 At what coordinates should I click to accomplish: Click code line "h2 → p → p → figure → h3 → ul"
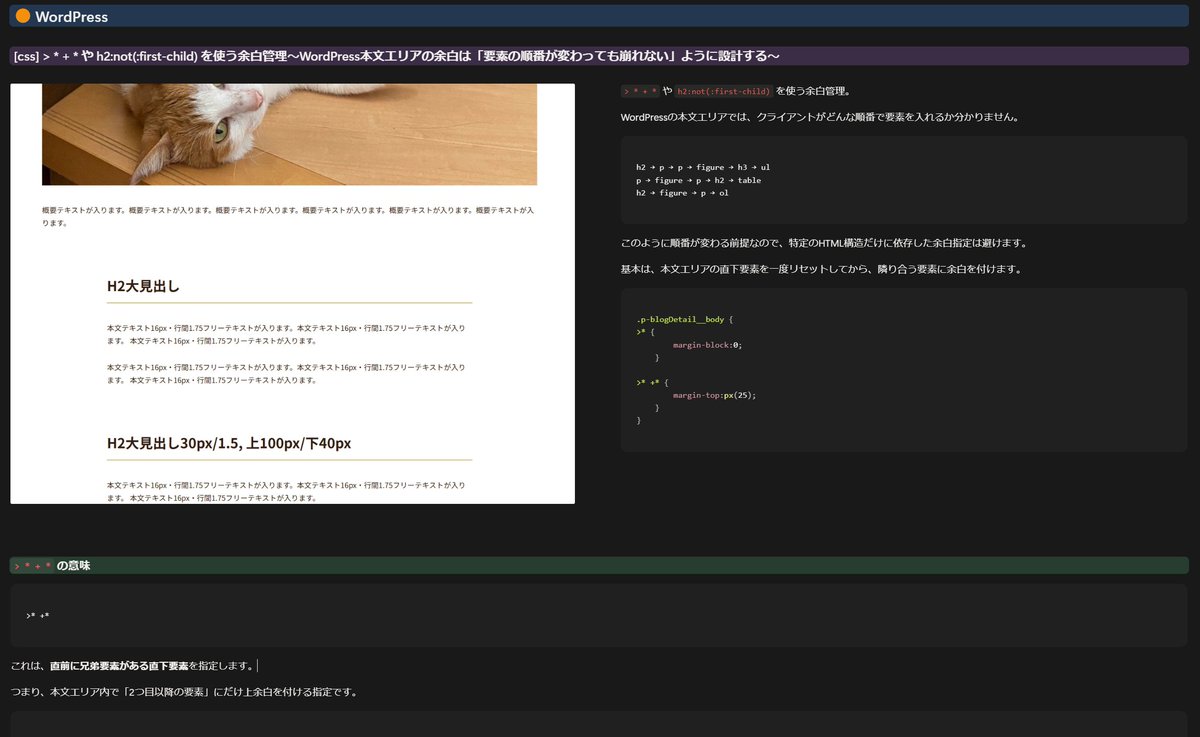pyautogui.click(x=703, y=167)
